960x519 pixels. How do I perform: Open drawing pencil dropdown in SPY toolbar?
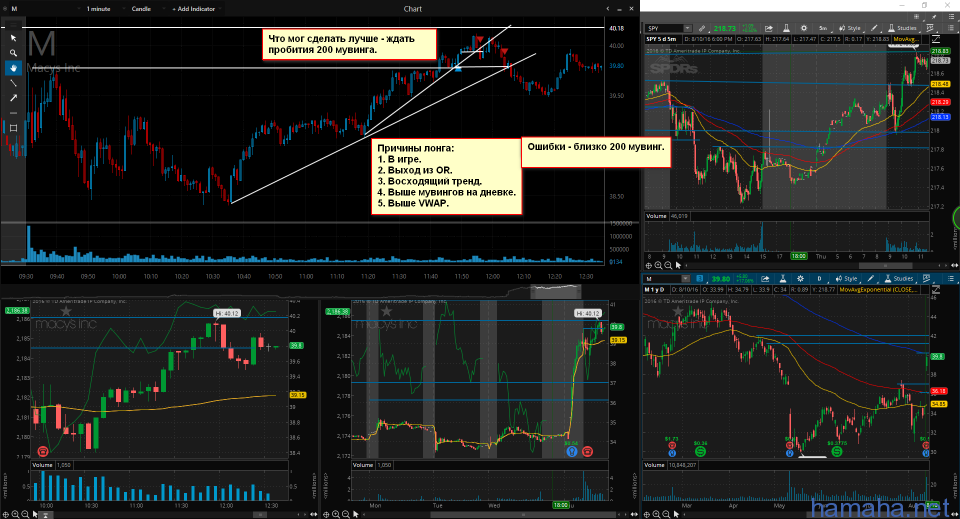pyautogui.click(x=876, y=28)
